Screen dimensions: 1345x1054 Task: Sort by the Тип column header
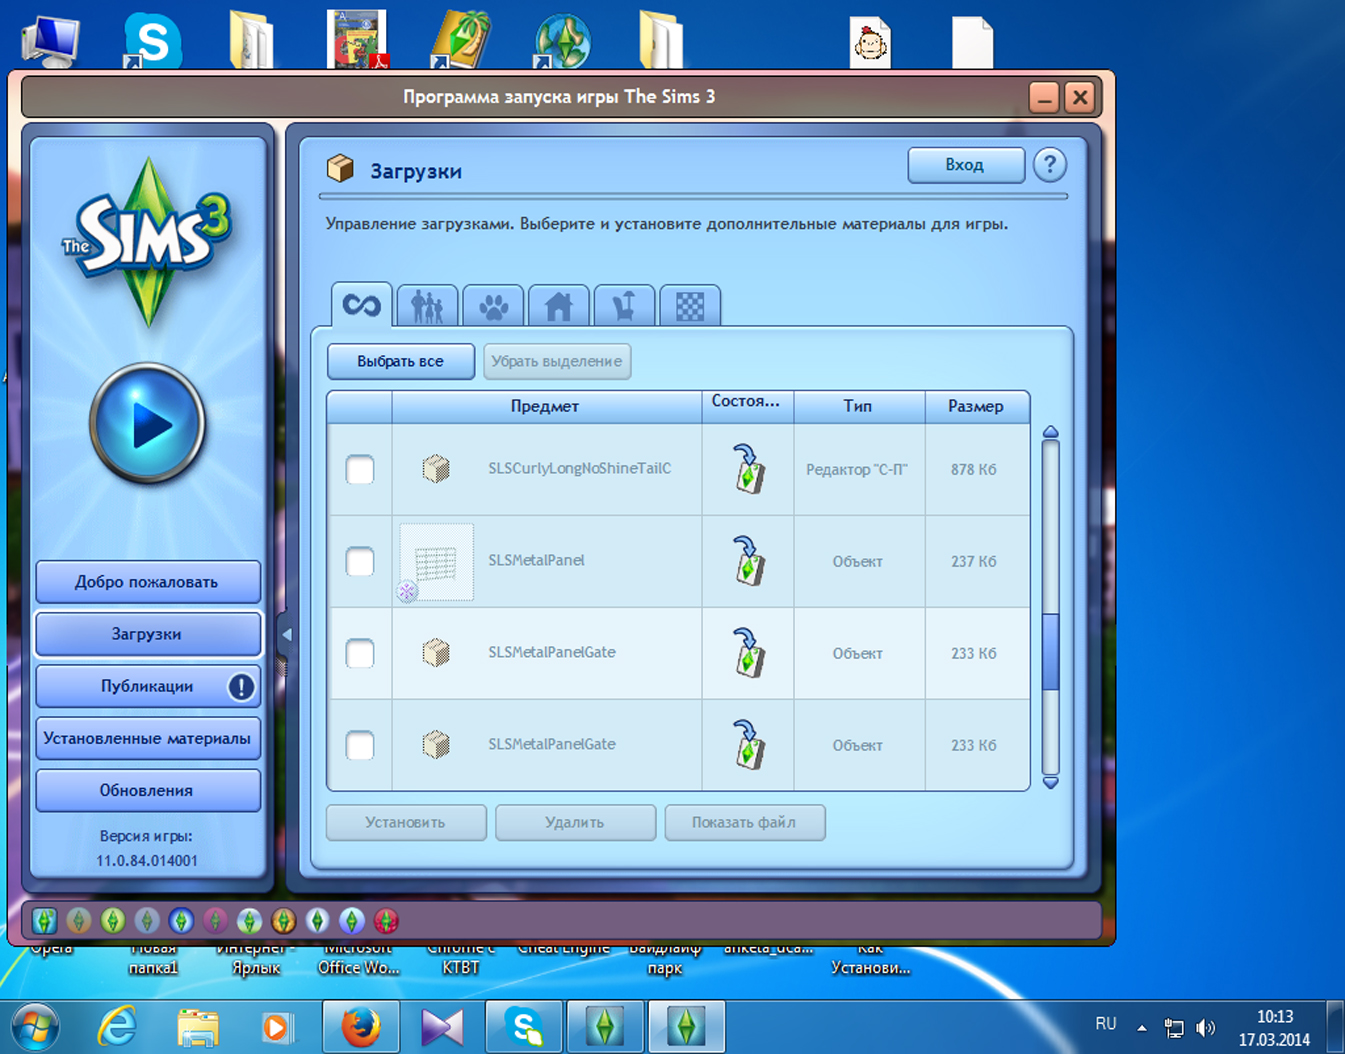click(859, 406)
